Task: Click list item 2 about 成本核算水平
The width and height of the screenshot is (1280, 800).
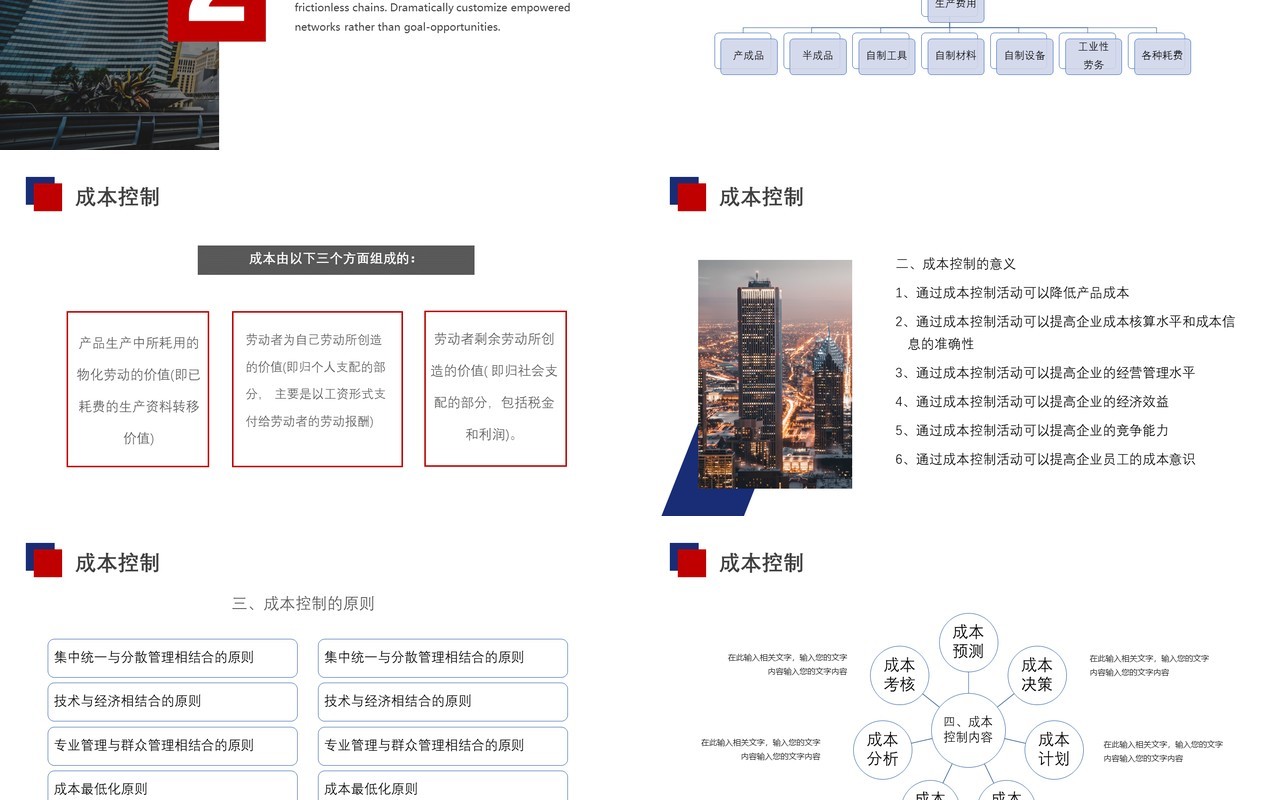Action: [x=1065, y=332]
